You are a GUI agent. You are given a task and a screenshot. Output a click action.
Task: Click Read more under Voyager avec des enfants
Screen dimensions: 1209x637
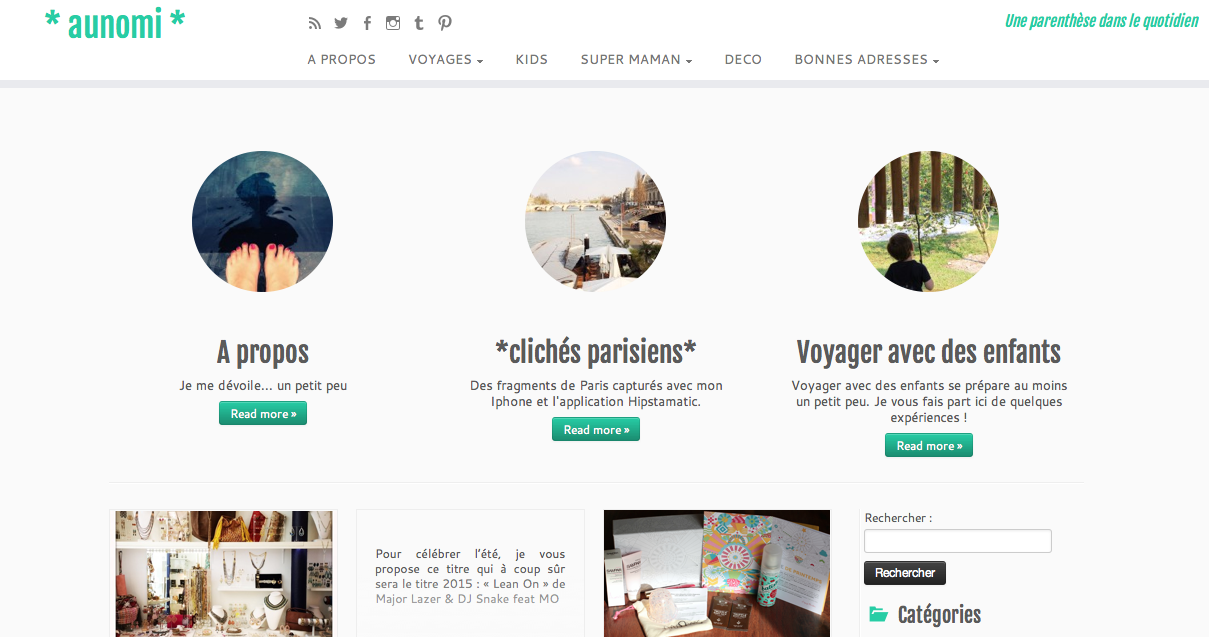pos(929,445)
